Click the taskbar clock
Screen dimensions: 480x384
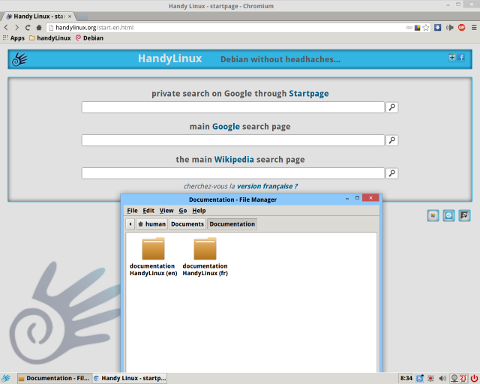[x=406, y=378]
